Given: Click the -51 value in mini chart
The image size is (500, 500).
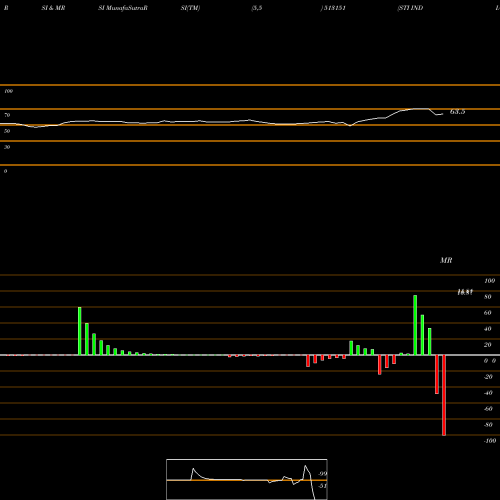Looking at the screenshot, I should (x=323, y=486).
